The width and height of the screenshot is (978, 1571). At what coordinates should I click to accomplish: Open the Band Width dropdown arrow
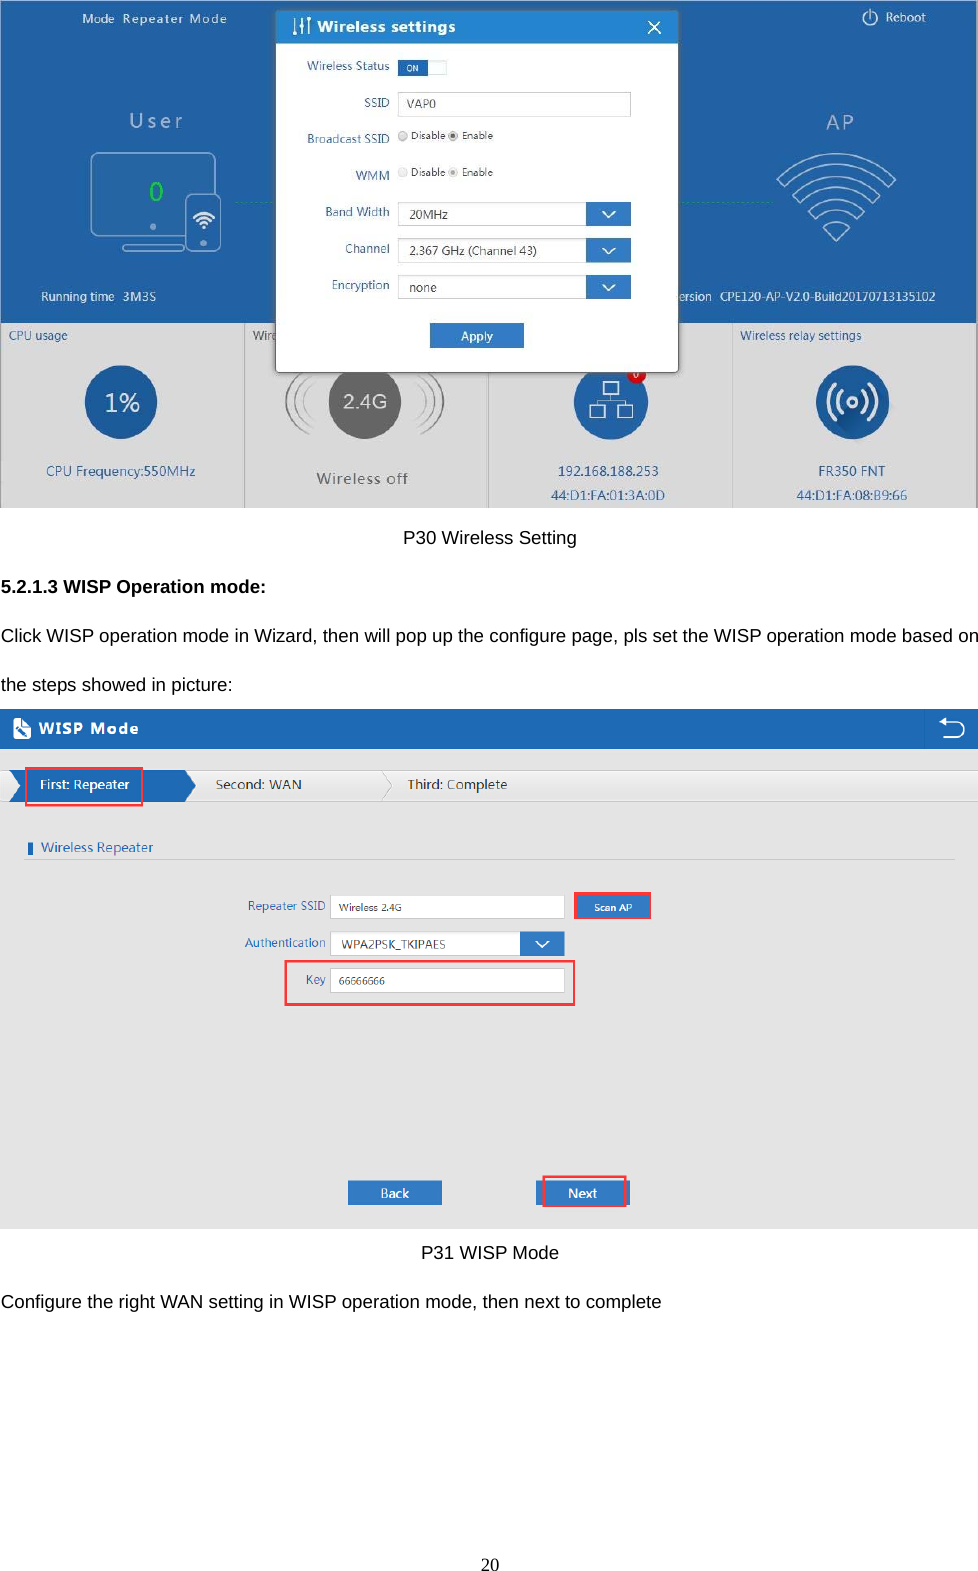click(x=608, y=214)
